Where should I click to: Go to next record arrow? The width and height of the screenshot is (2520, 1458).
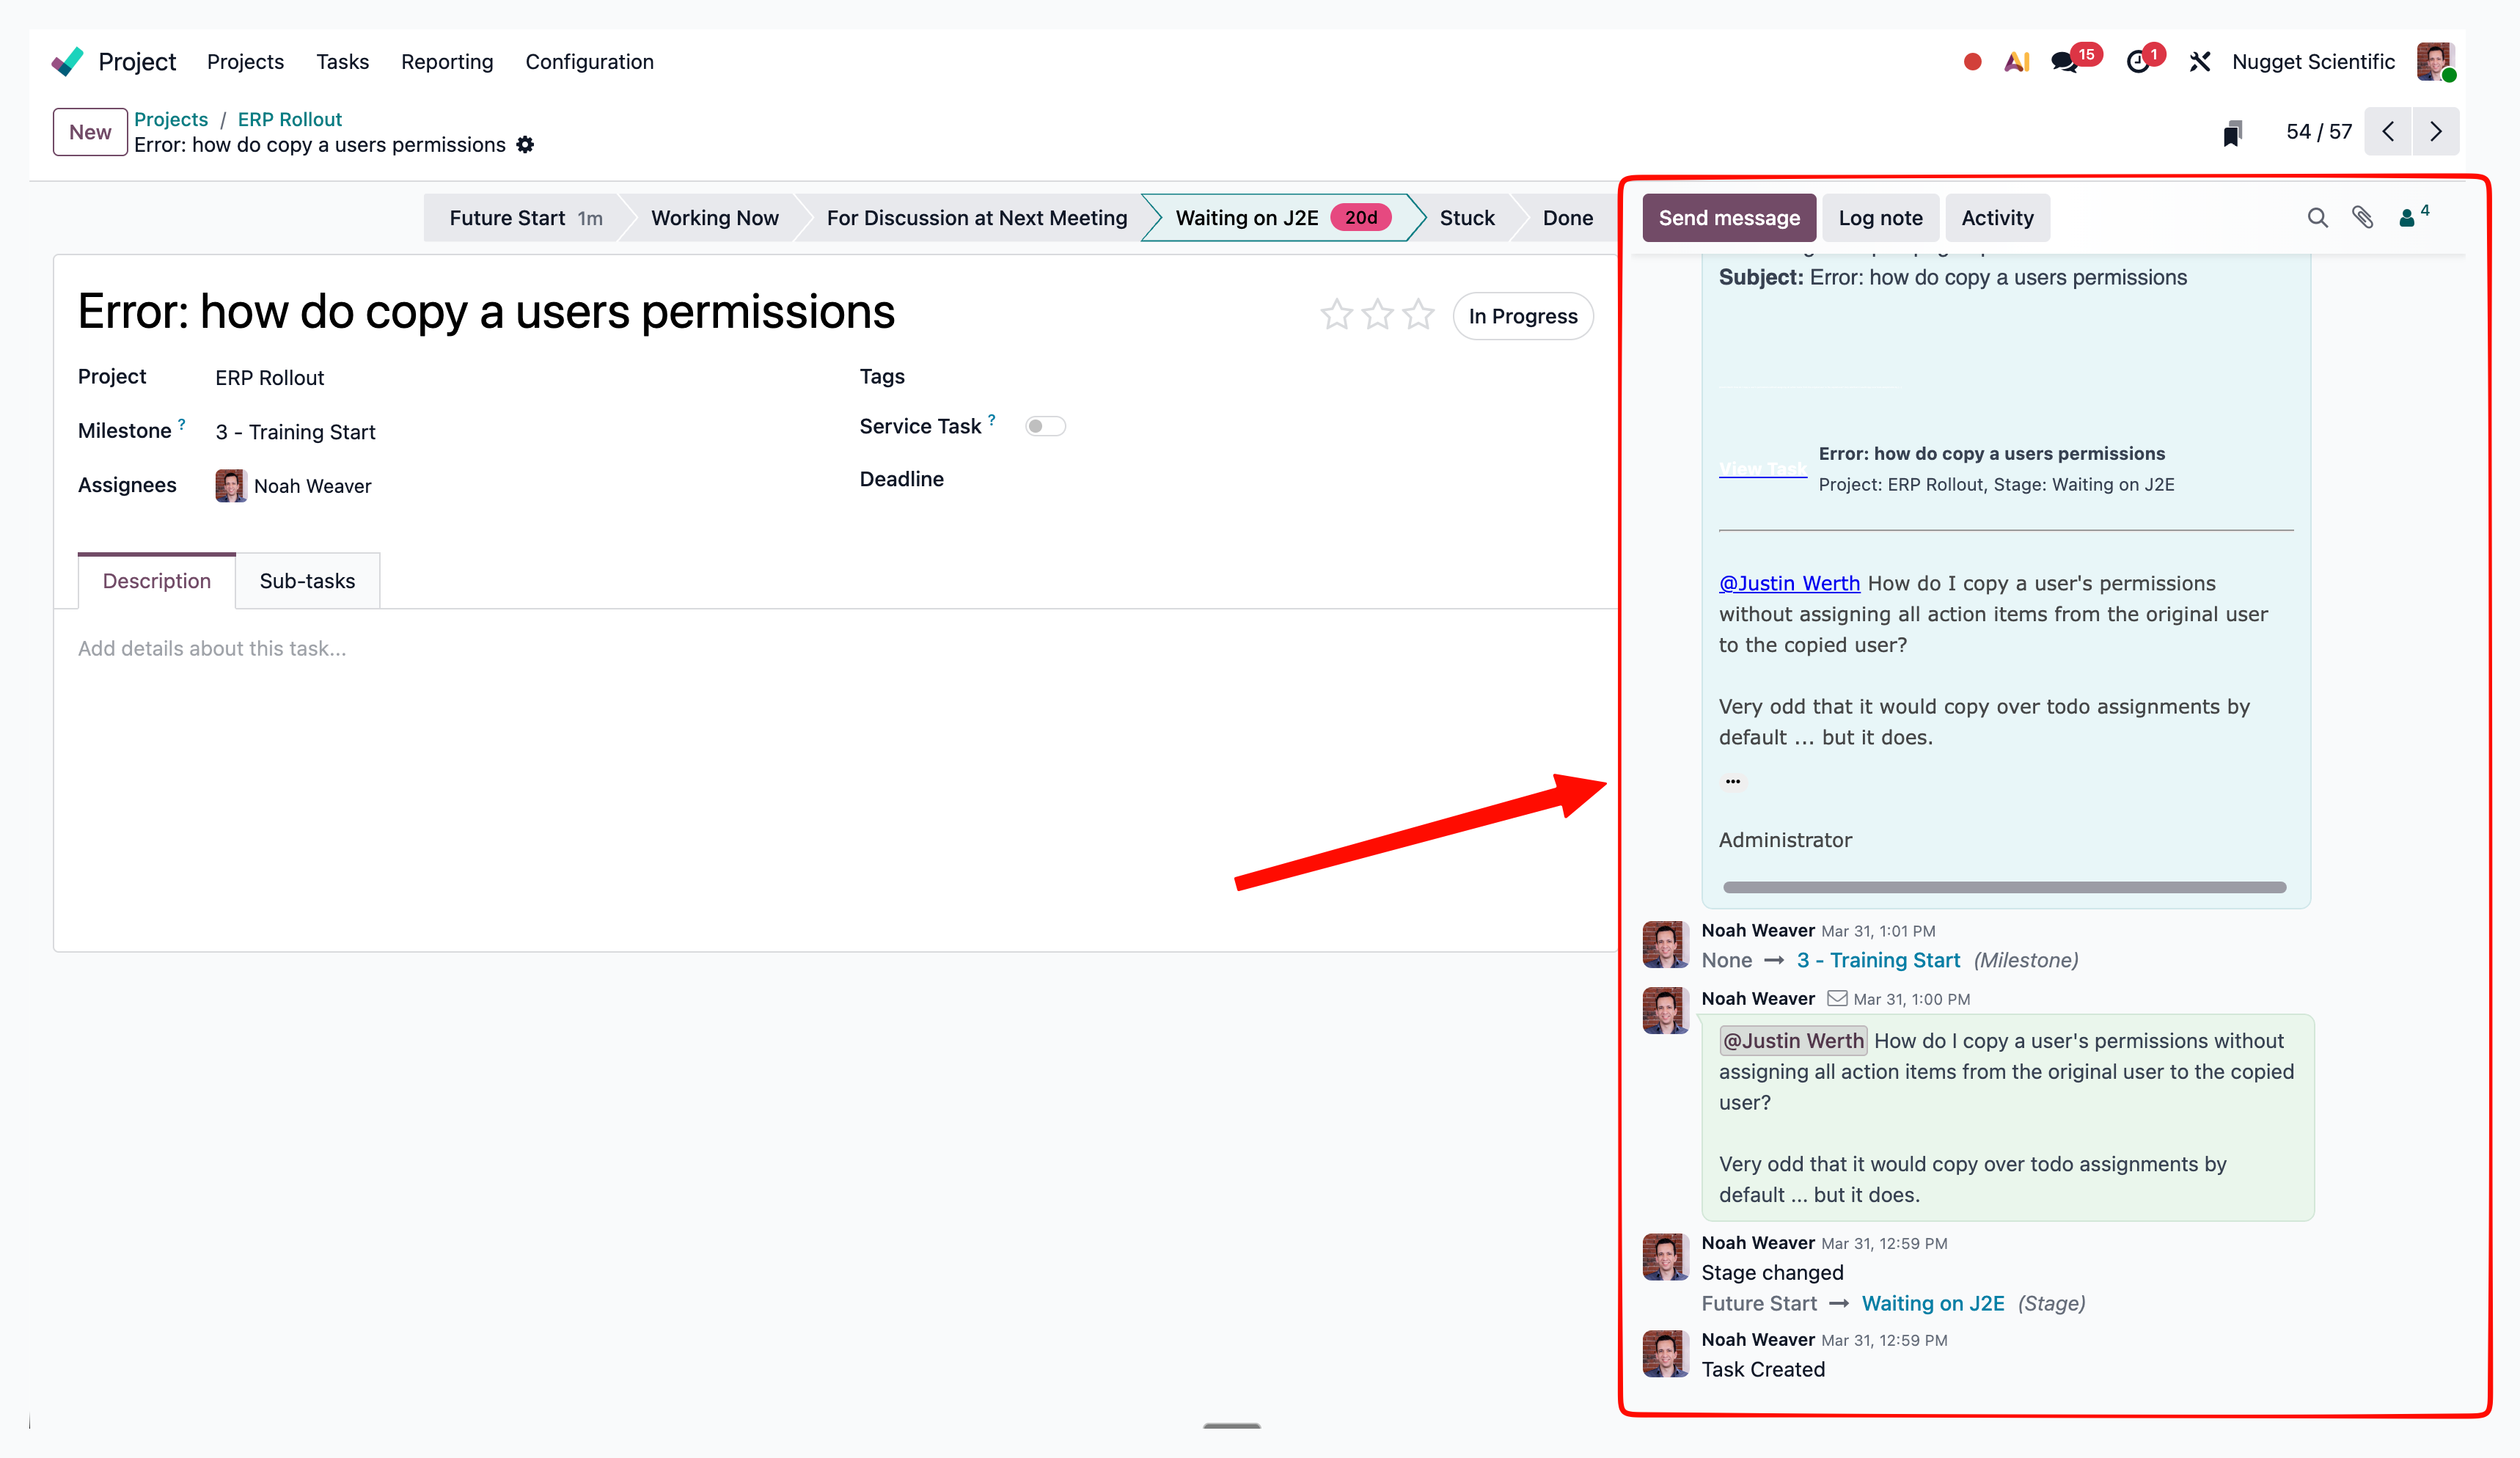pos(2436,132)
